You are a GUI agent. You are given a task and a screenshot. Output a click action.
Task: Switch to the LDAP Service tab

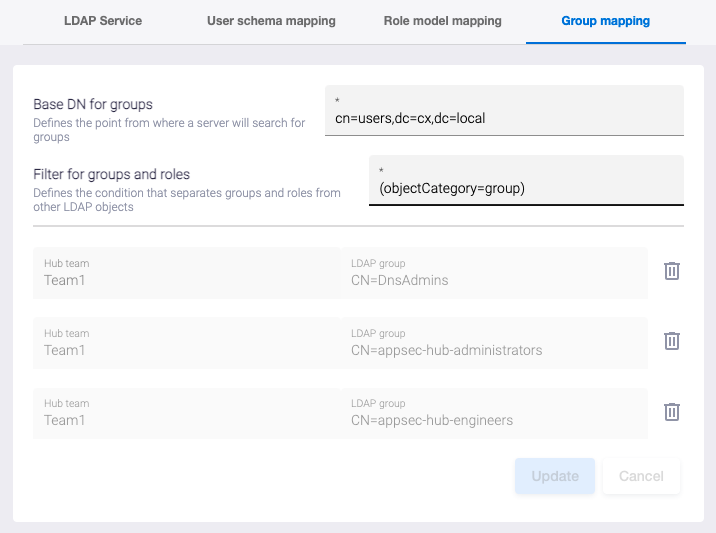[103, 20]
